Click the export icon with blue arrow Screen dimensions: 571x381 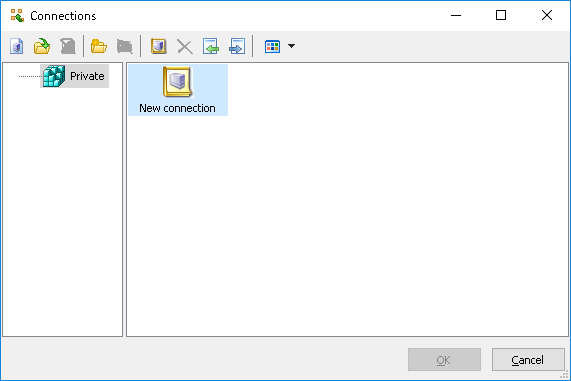(x=237, y=46)
